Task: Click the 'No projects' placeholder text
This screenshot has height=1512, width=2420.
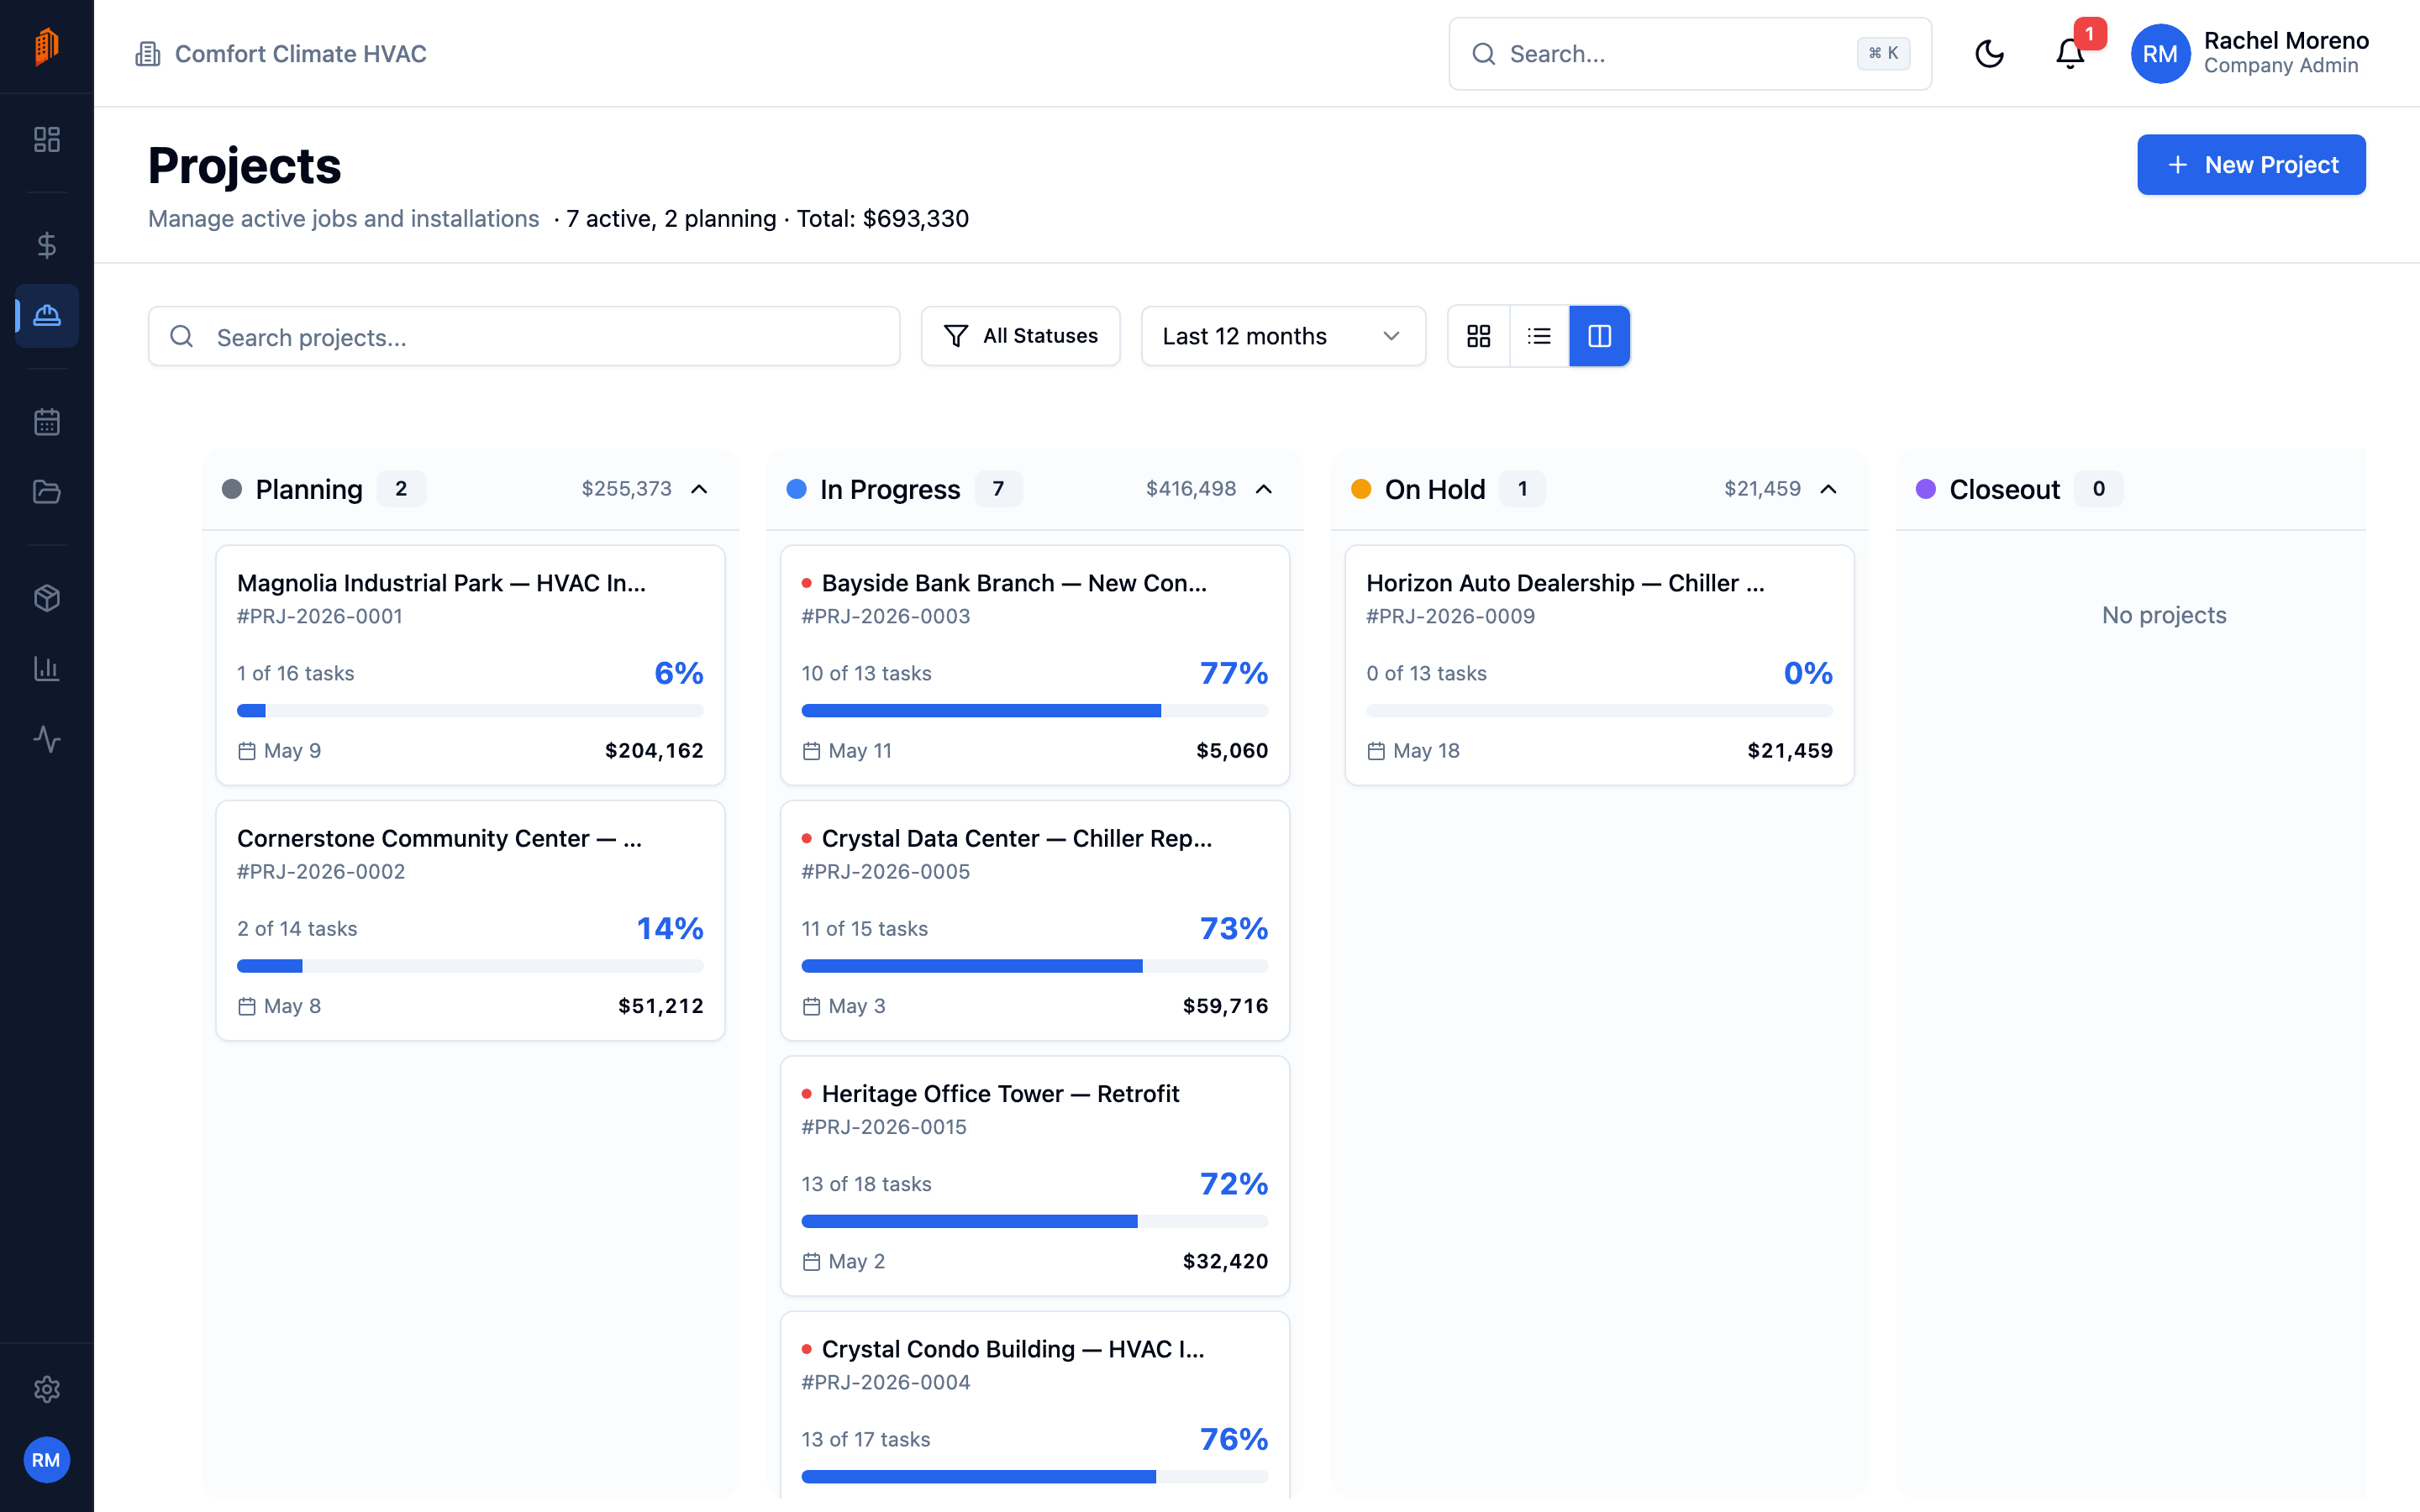Action: pos(2164,615)
